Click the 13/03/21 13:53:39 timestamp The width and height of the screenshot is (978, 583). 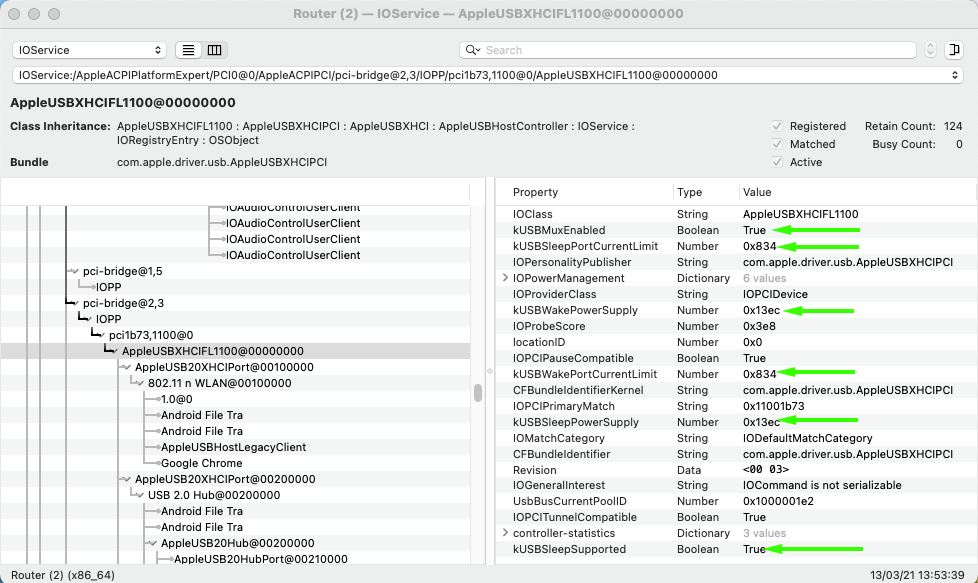917,575
